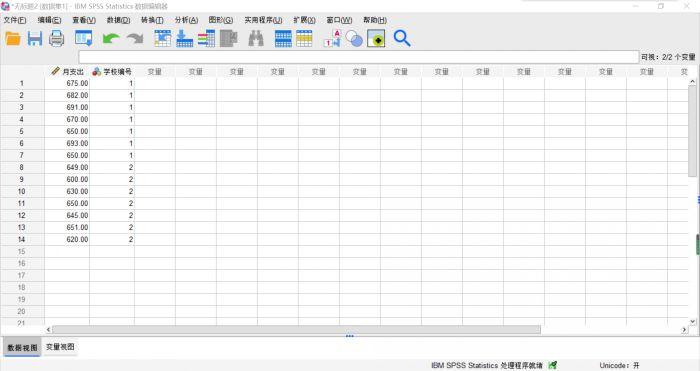Switch to 变量视图 tab

(60, 347)
